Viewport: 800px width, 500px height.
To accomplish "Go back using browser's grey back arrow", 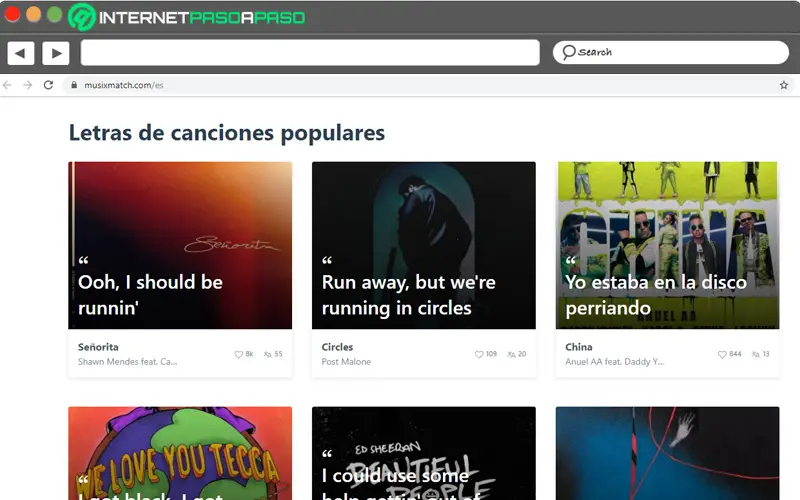I will [x=7, y=85].
